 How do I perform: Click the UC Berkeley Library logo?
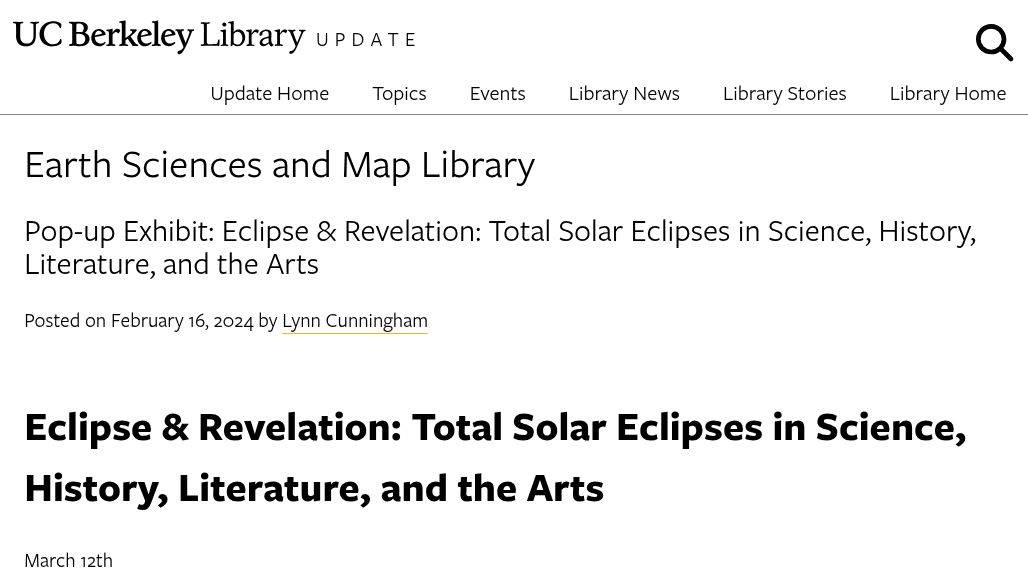(x=159, y=36)
